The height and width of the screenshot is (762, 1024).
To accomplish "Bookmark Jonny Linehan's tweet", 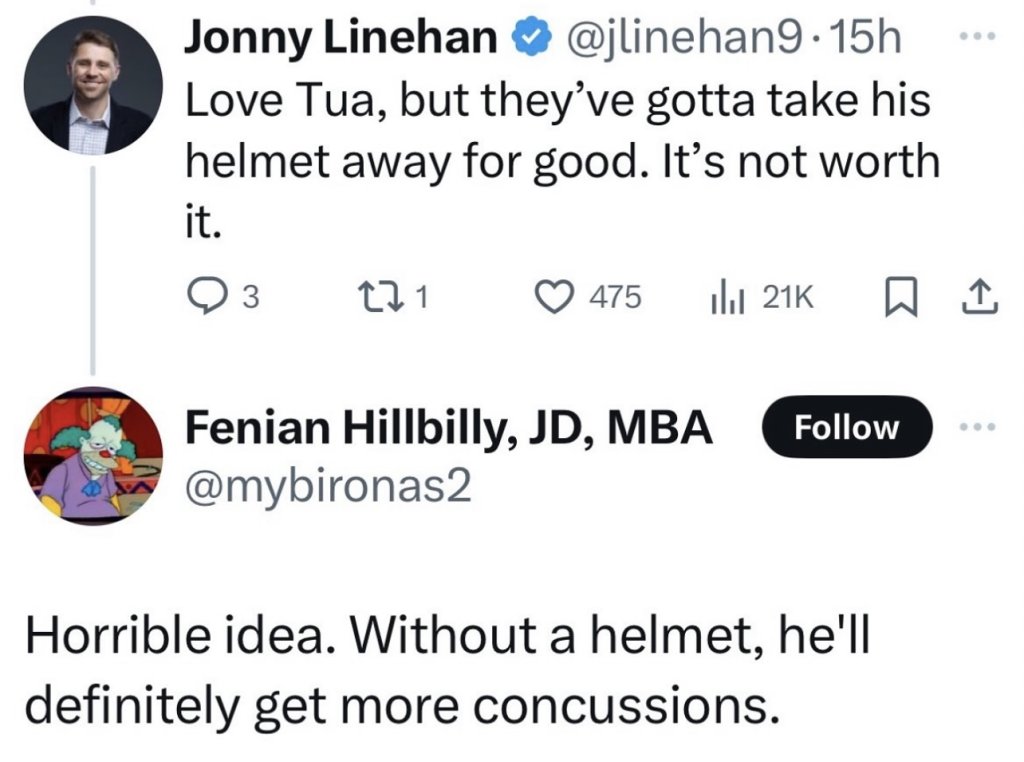I will [905, 295].
